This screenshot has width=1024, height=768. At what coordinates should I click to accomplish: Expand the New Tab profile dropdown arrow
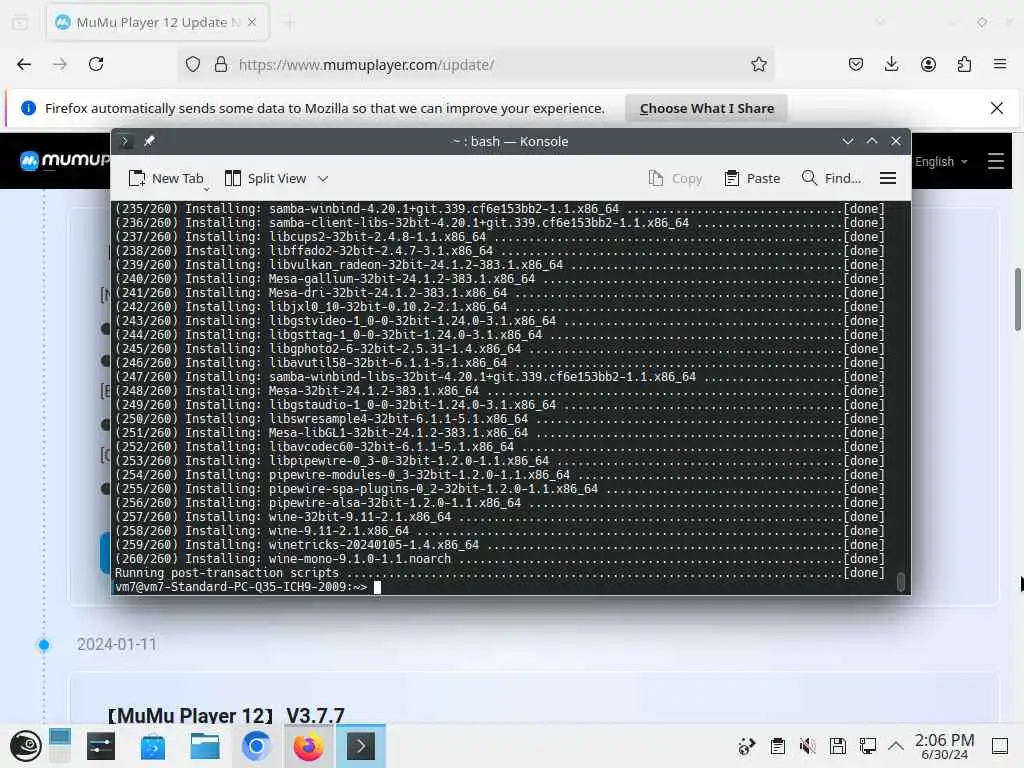click(206, 189)
